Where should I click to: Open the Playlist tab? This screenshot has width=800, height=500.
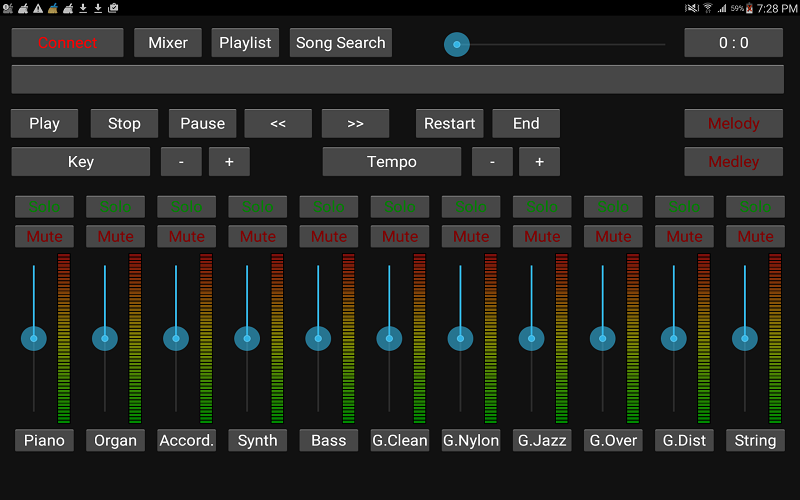pos(245,43)
